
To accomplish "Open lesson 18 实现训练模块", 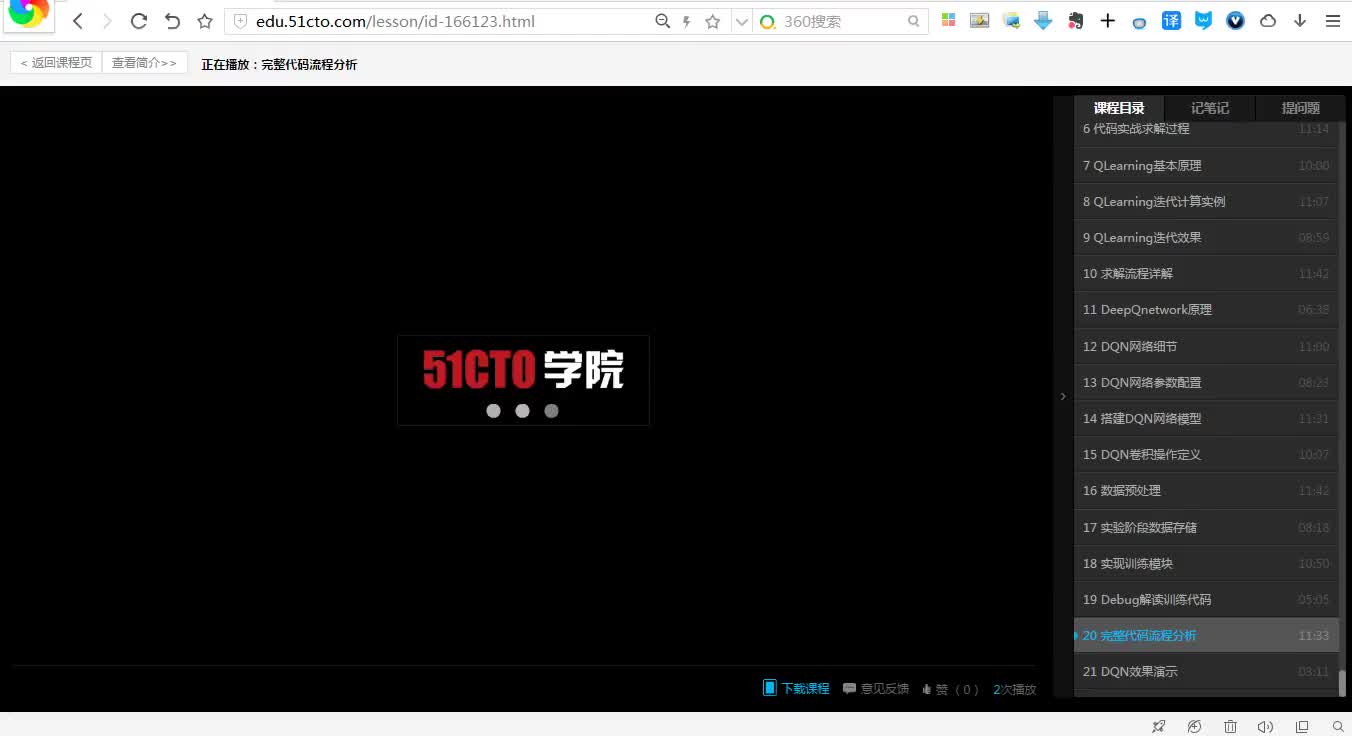I will 1206,563.
